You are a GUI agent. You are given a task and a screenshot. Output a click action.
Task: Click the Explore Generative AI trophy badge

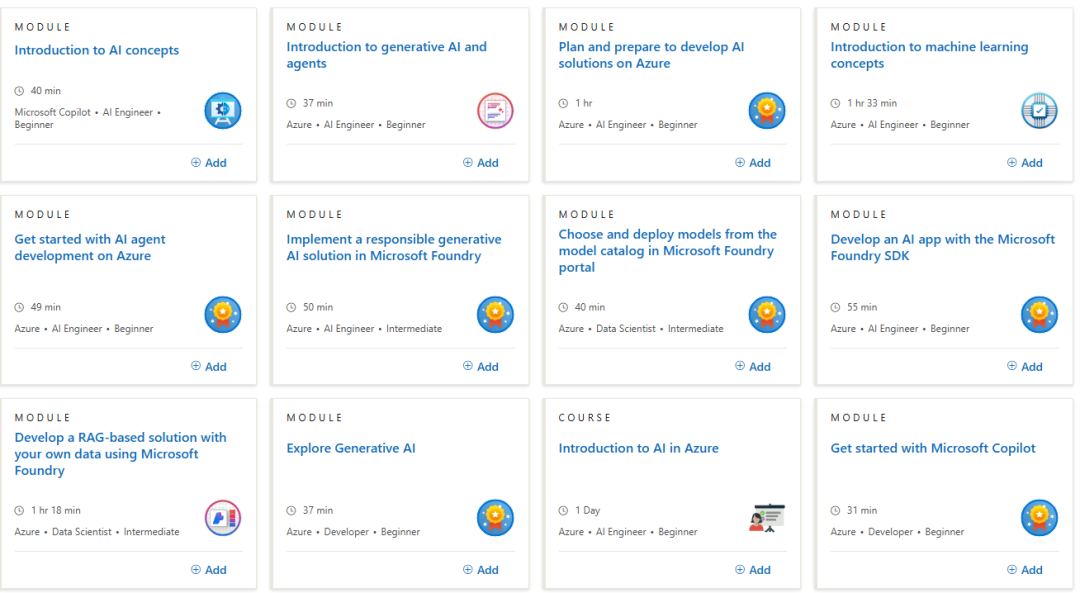tap(495, 518)
